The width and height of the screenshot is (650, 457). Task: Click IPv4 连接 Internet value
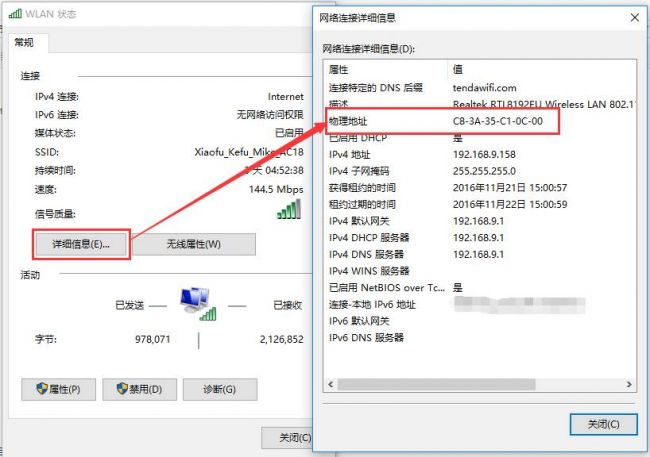coord(286,97)
